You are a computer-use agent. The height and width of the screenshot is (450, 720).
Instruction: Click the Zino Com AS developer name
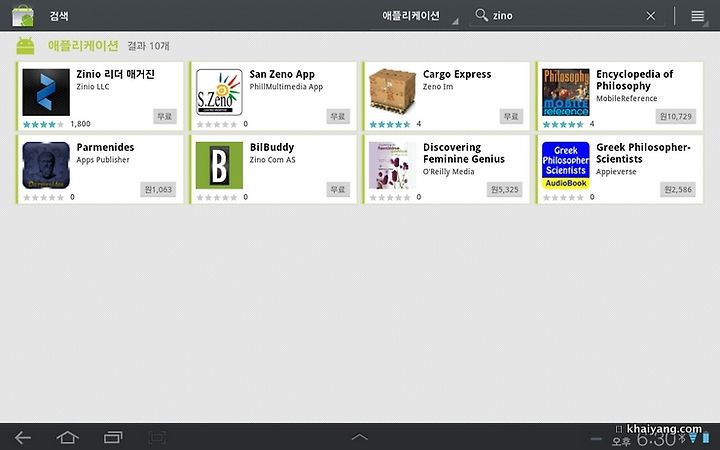(x=272, y=159)
